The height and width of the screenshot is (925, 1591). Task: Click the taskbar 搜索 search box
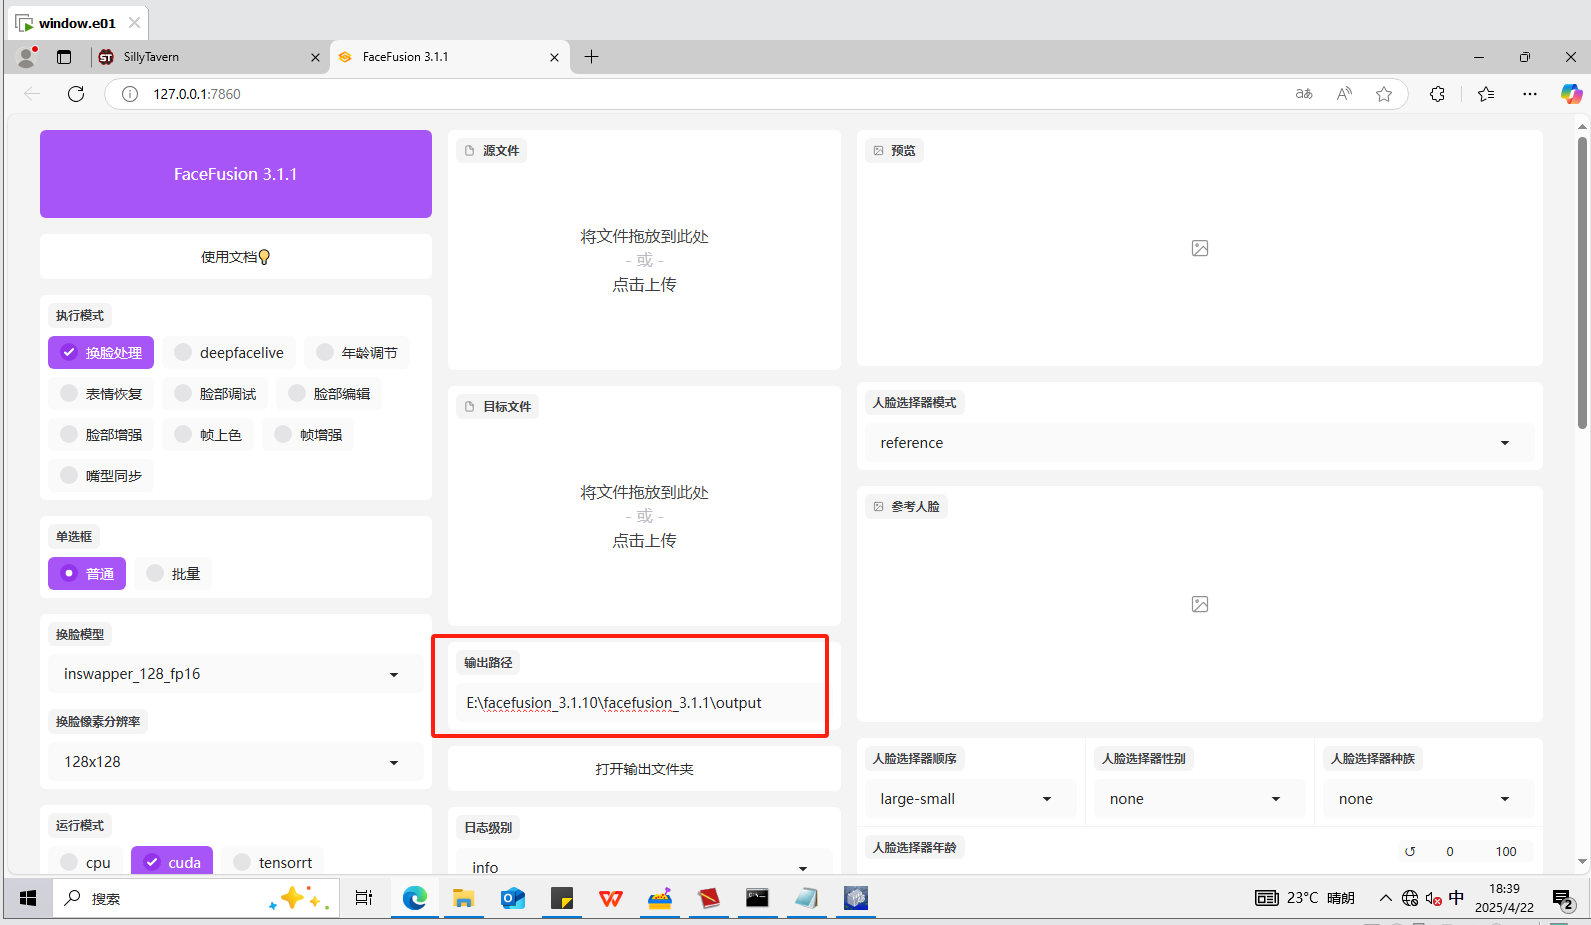pos(197,898)
